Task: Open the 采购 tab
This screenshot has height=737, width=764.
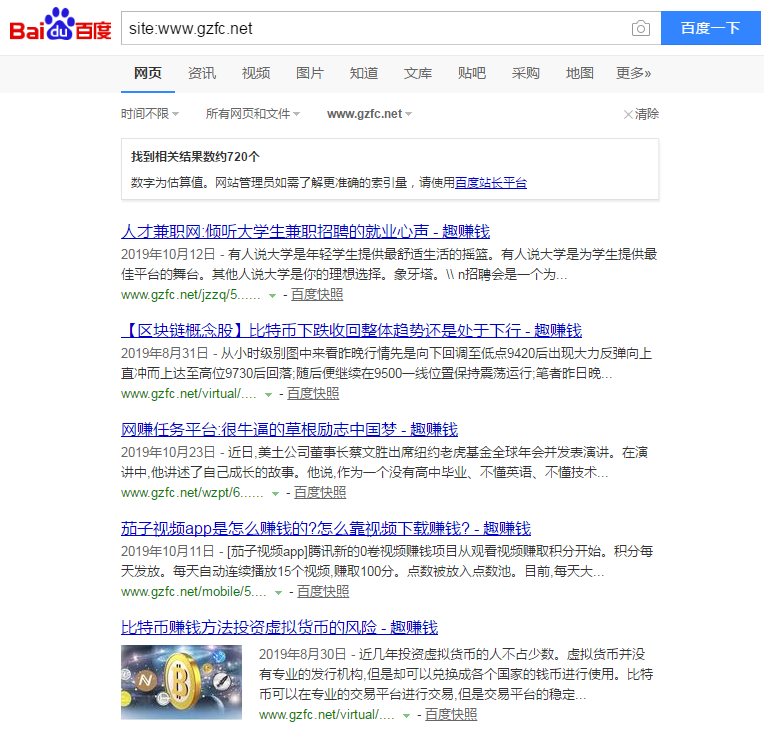Action: coord(525,73)
